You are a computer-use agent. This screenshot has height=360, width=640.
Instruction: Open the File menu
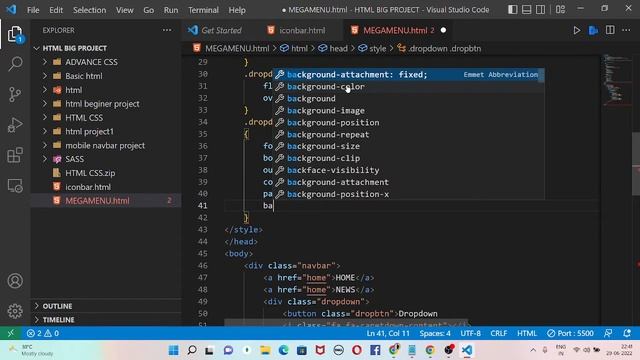click(x=33, y=10)
